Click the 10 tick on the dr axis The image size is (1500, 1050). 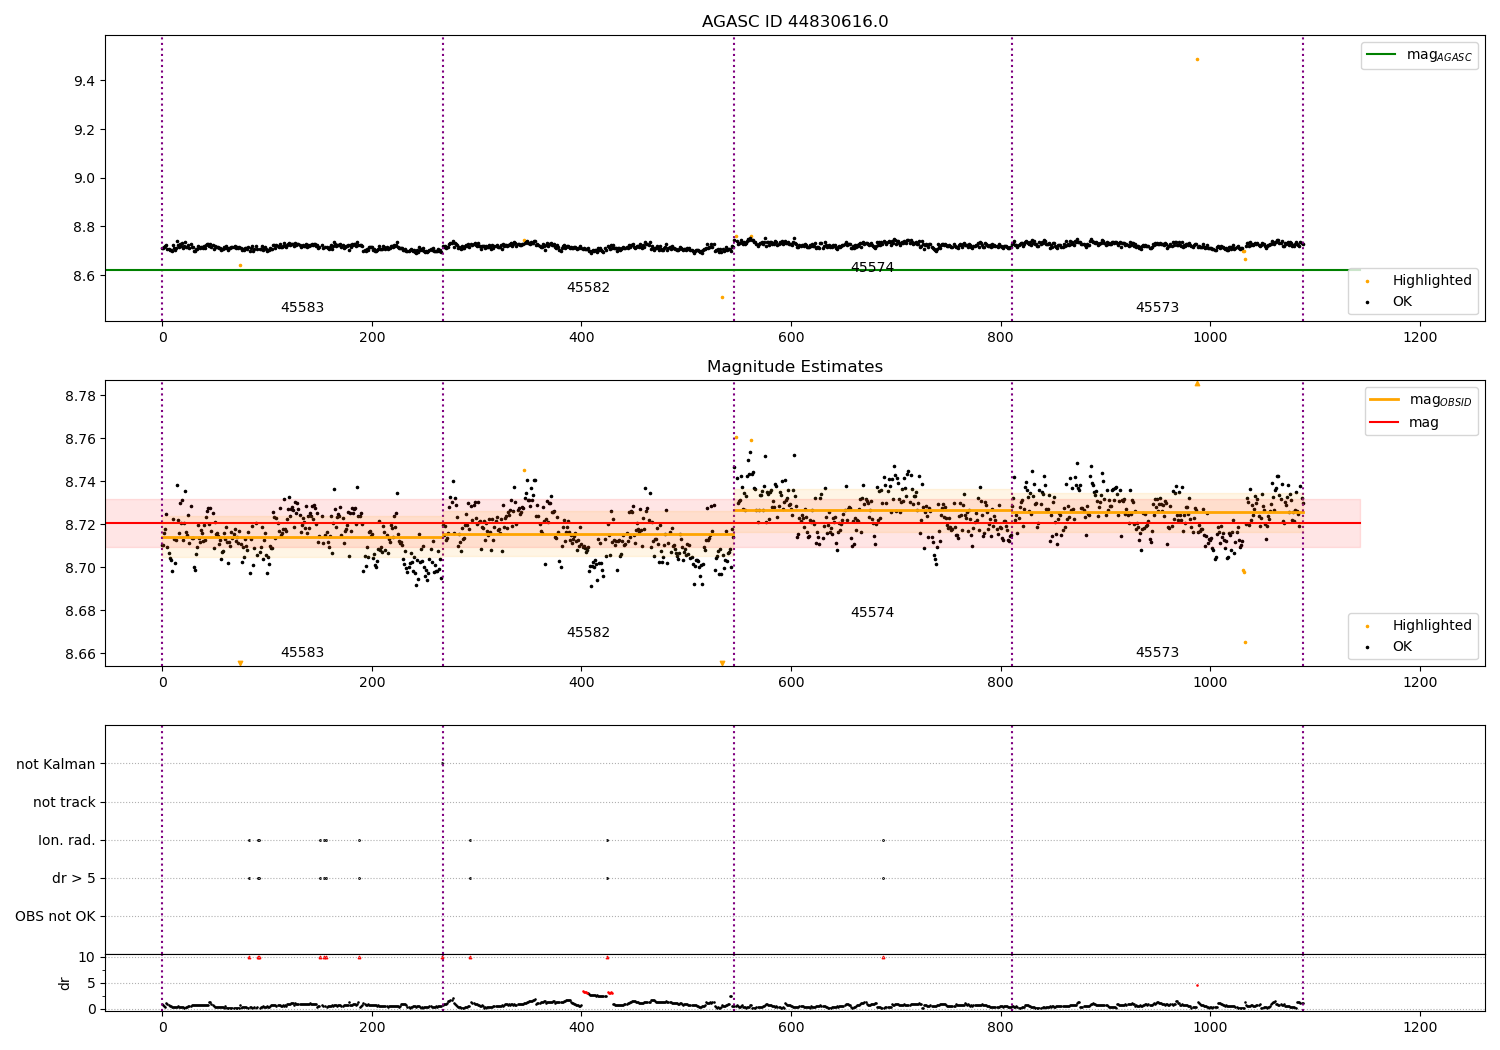coord(87,958)
